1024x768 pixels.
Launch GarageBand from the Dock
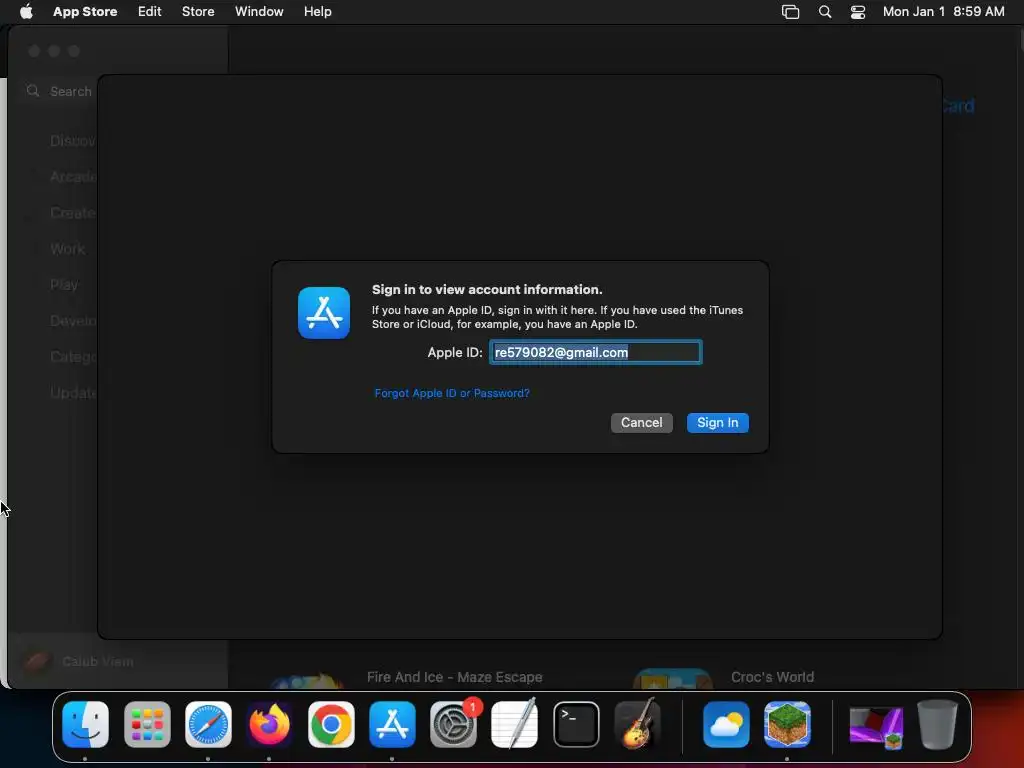click(637, 724)
